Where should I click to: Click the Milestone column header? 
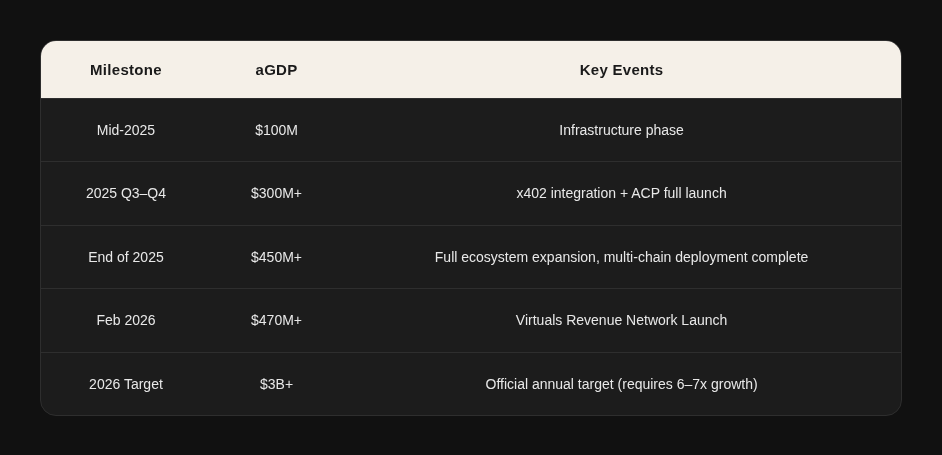click(126, 70)
